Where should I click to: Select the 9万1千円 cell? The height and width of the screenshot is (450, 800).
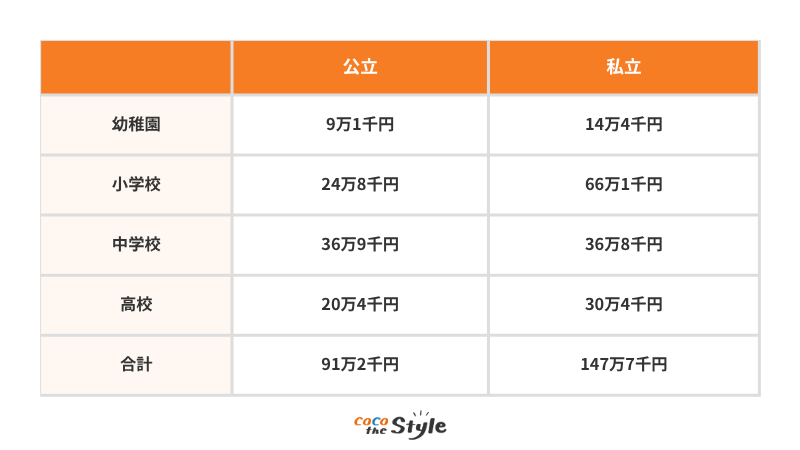[x=360, y=124]
